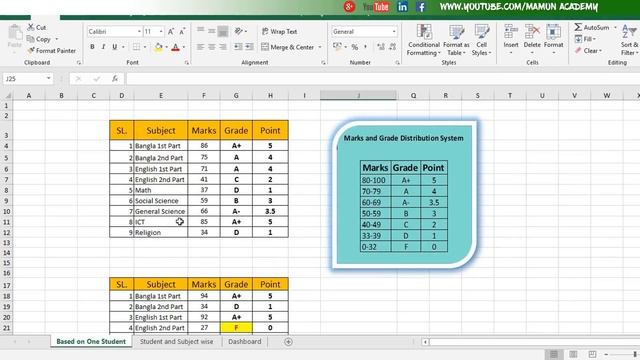Click the Cut scissors icon

click(31, 27)
